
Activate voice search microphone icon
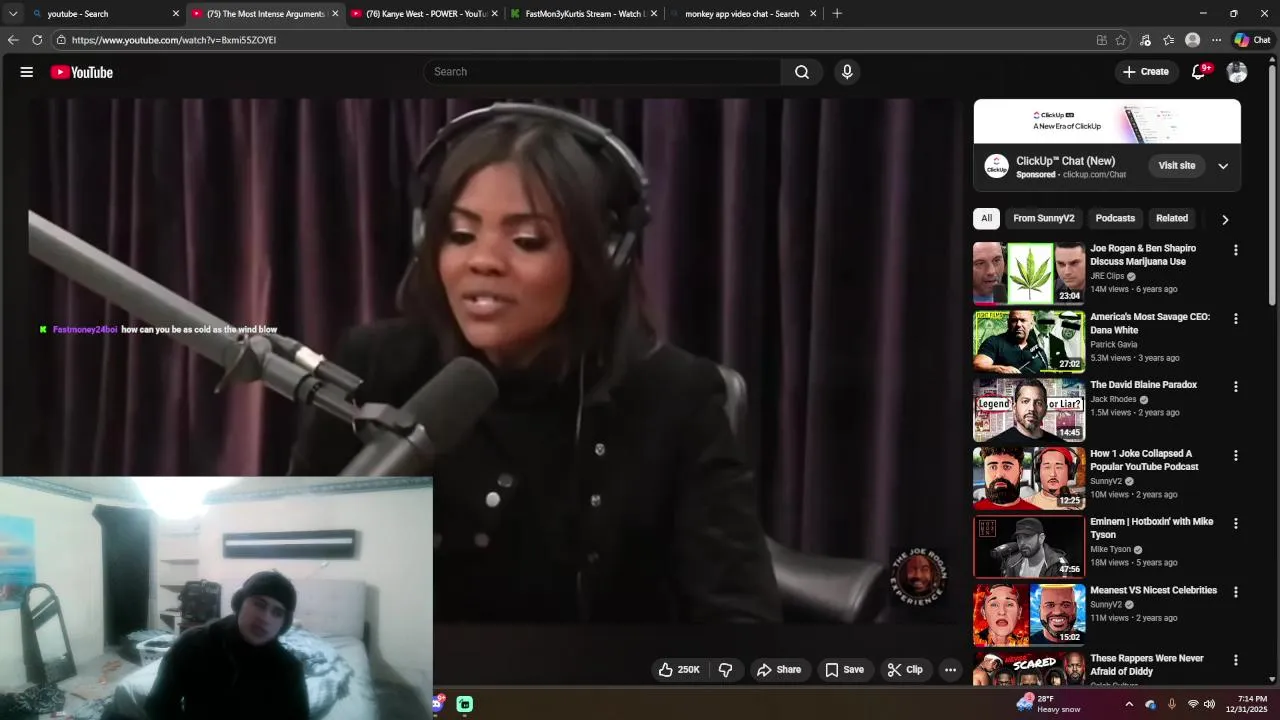(847, 72)
